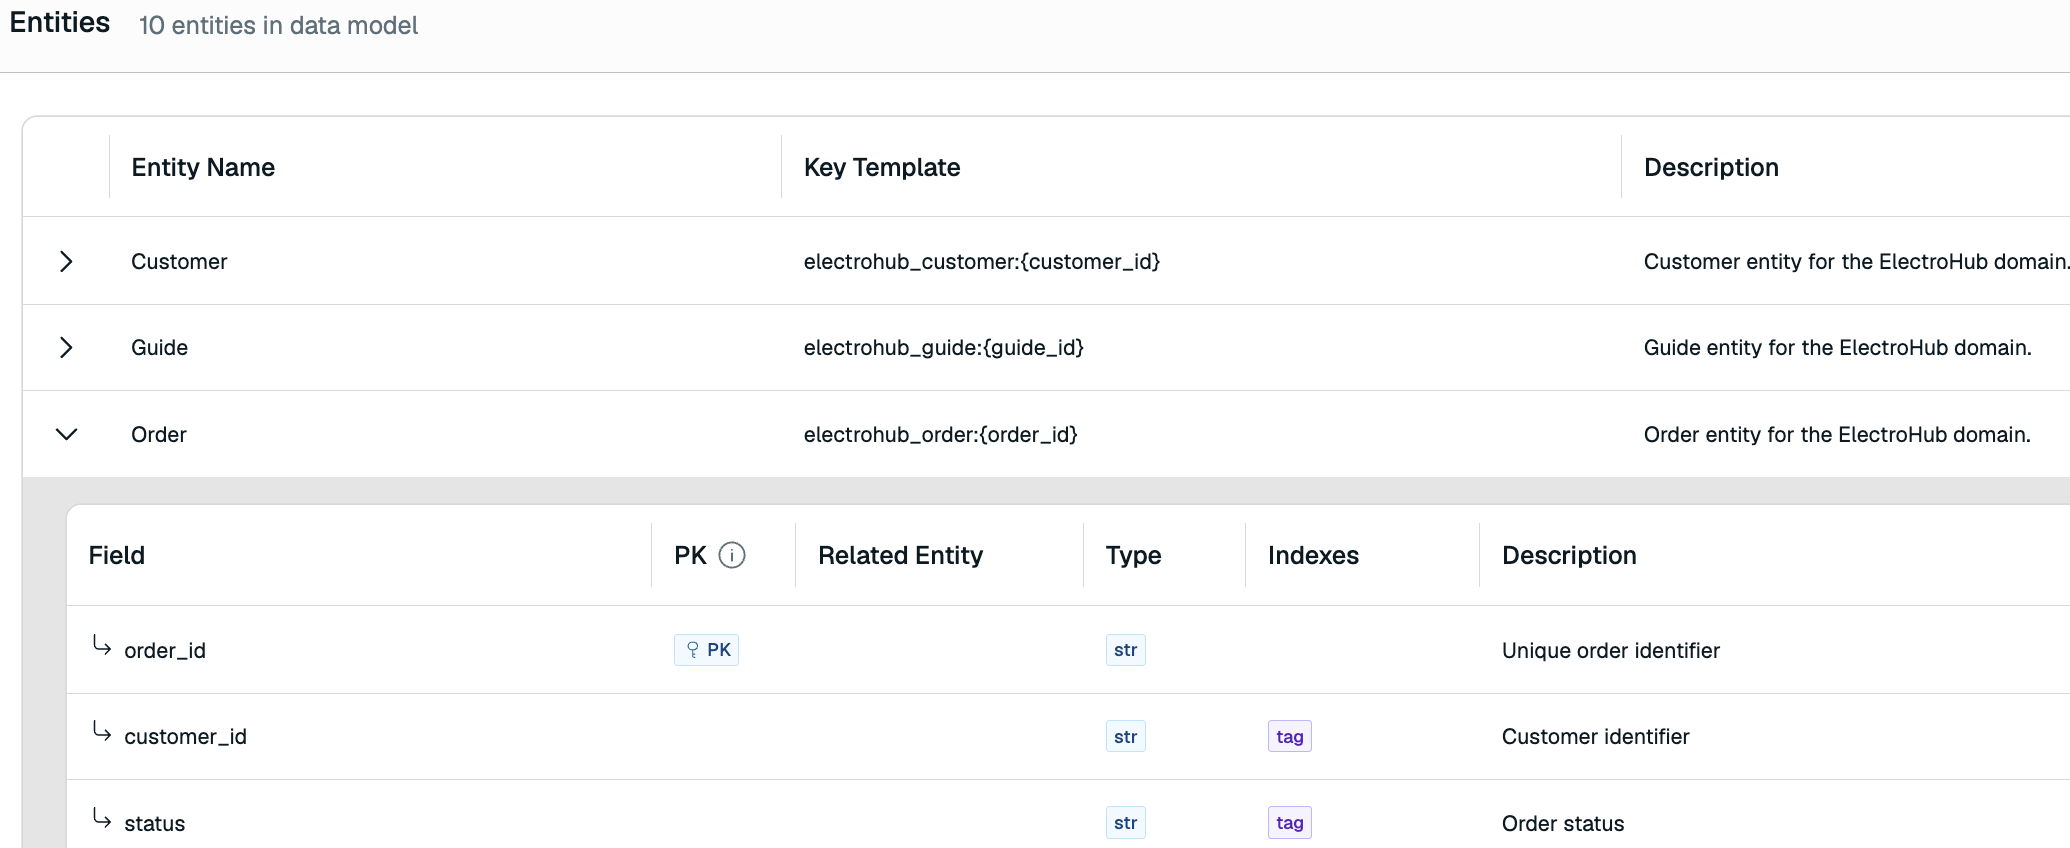
Task: Click the Key Template column header
Action: click(882, 167)
